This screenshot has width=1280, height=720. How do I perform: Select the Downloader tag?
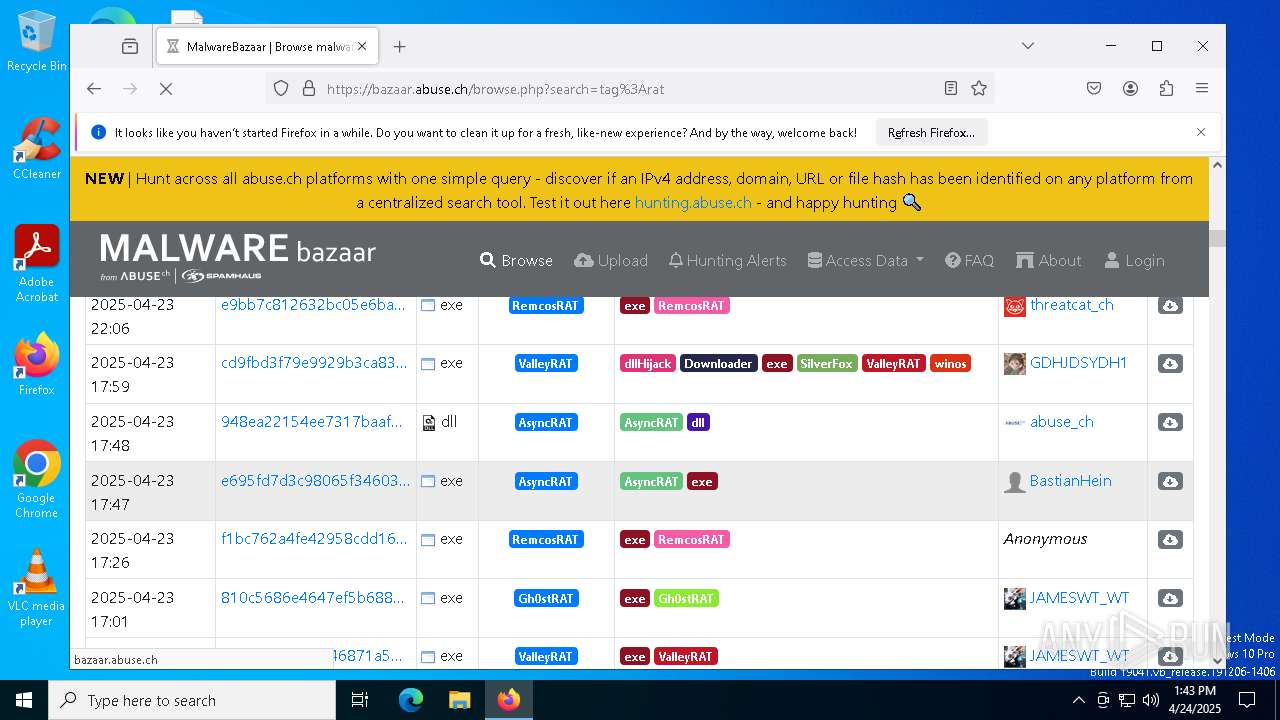point(718,364)
